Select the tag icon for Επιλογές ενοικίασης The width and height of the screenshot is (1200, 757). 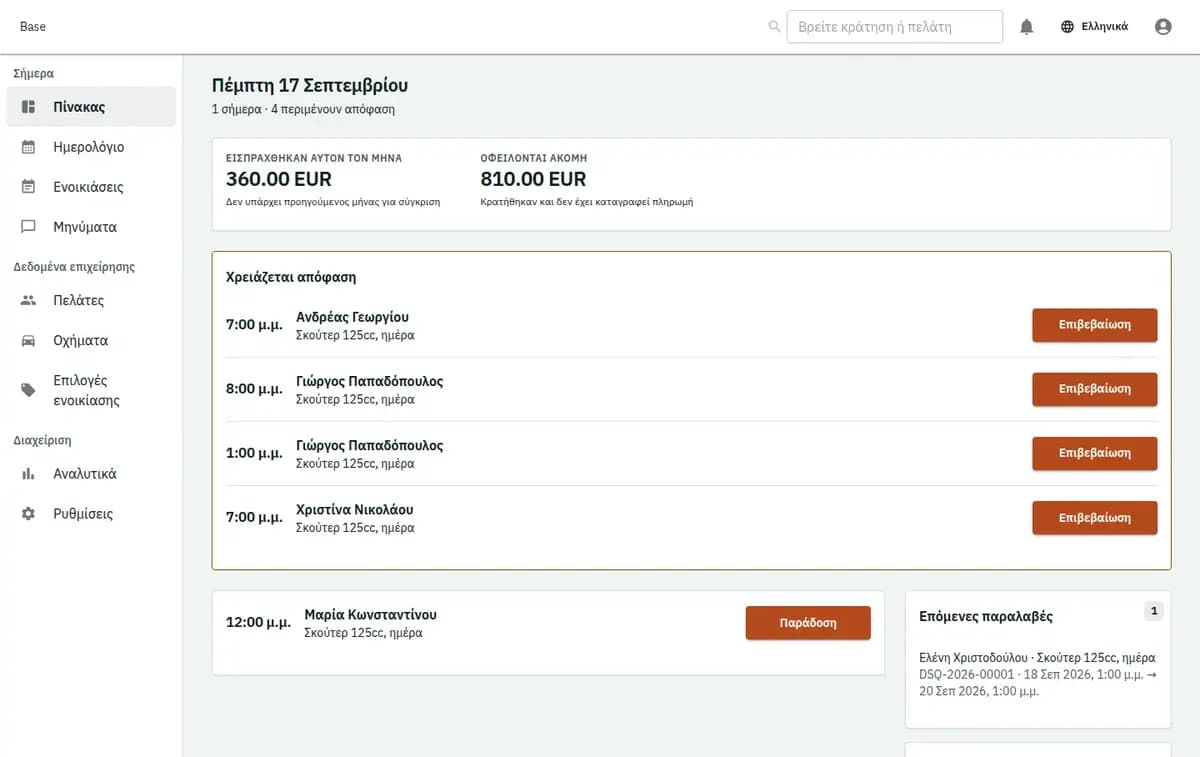(x=29, y=390)
